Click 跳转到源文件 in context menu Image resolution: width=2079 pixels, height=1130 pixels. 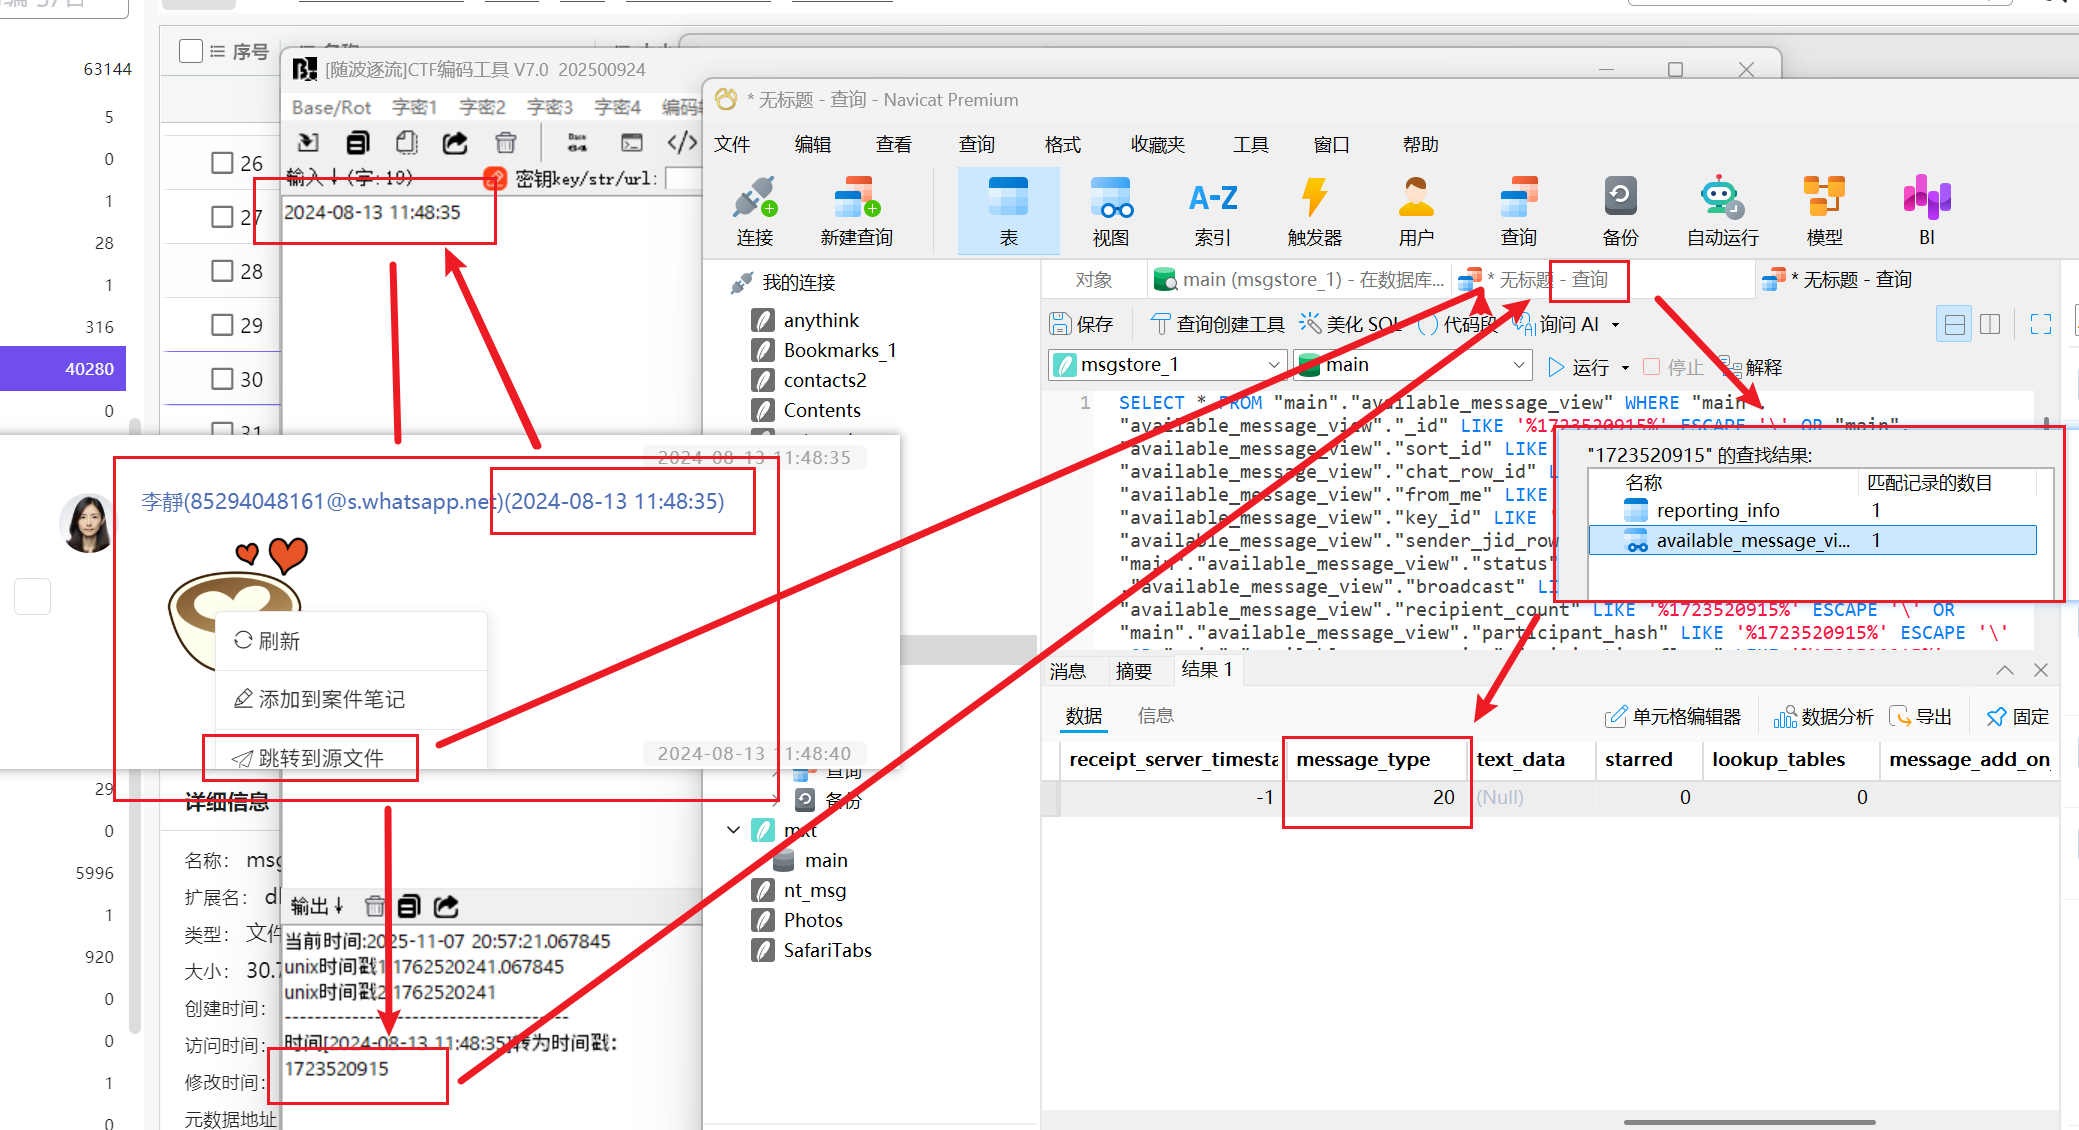320,758
